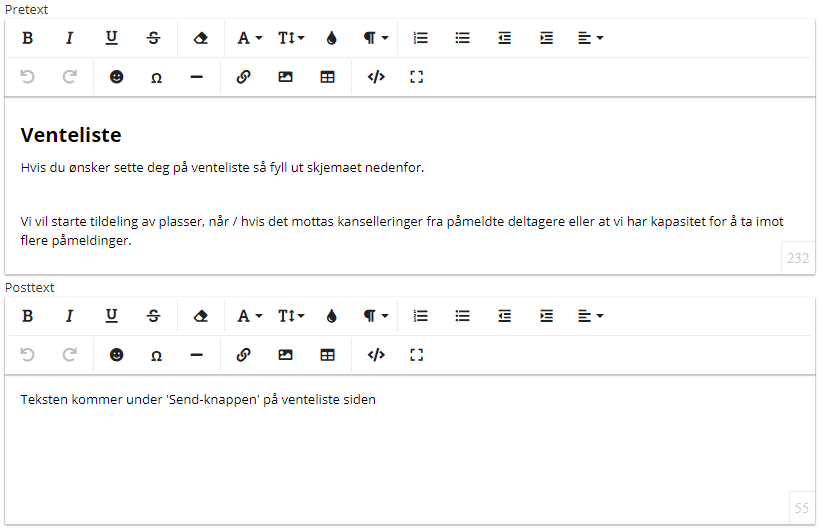Insert an unordered bullet list in Posttext
This screenshot has width=823, height=530.
coord(462,316)
